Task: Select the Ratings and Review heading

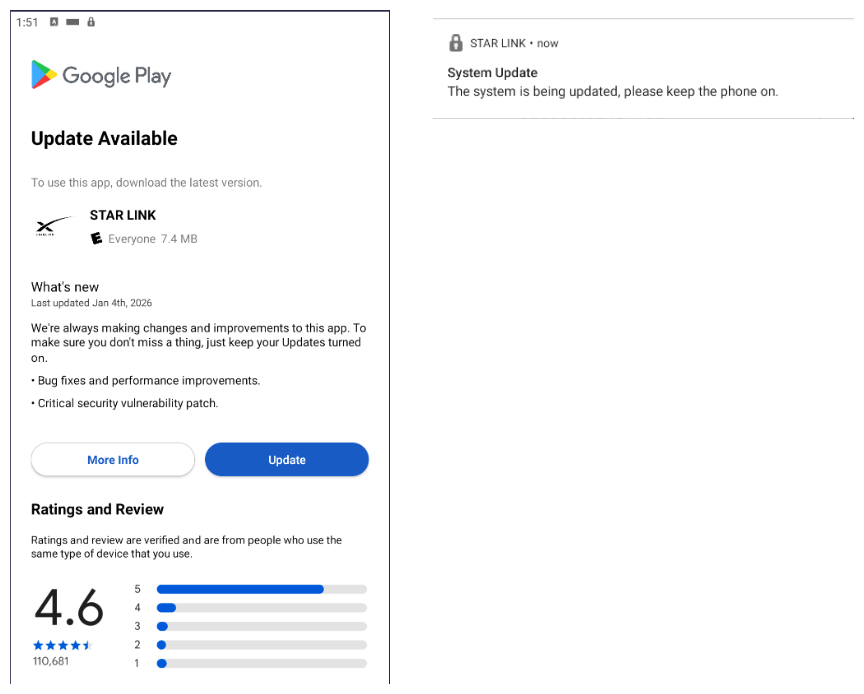Action: 97,509
